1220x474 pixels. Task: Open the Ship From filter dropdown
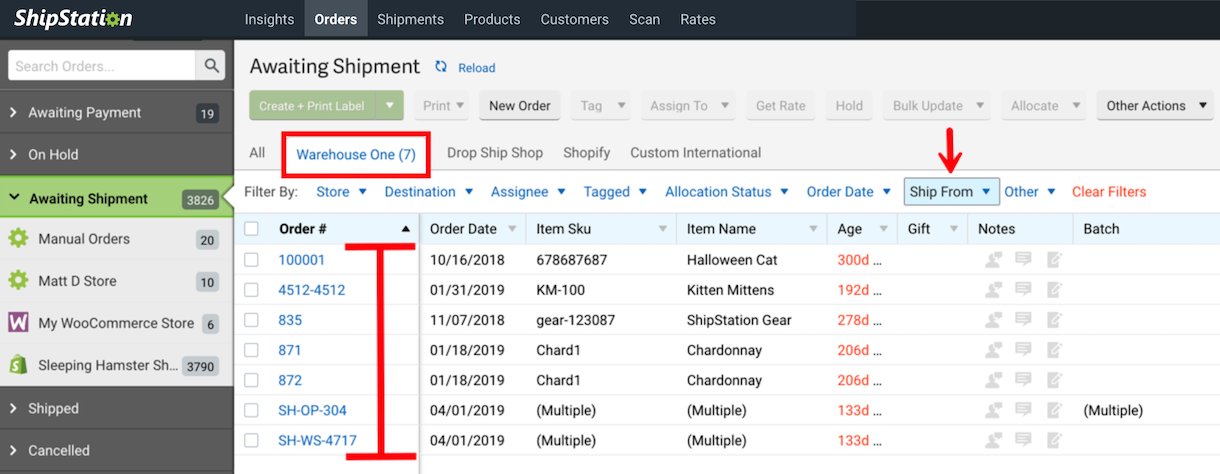tap(951, 192)
